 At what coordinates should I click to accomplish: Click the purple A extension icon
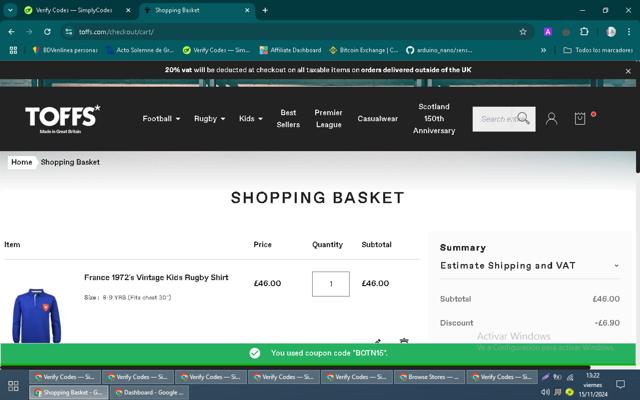[548, 32]
